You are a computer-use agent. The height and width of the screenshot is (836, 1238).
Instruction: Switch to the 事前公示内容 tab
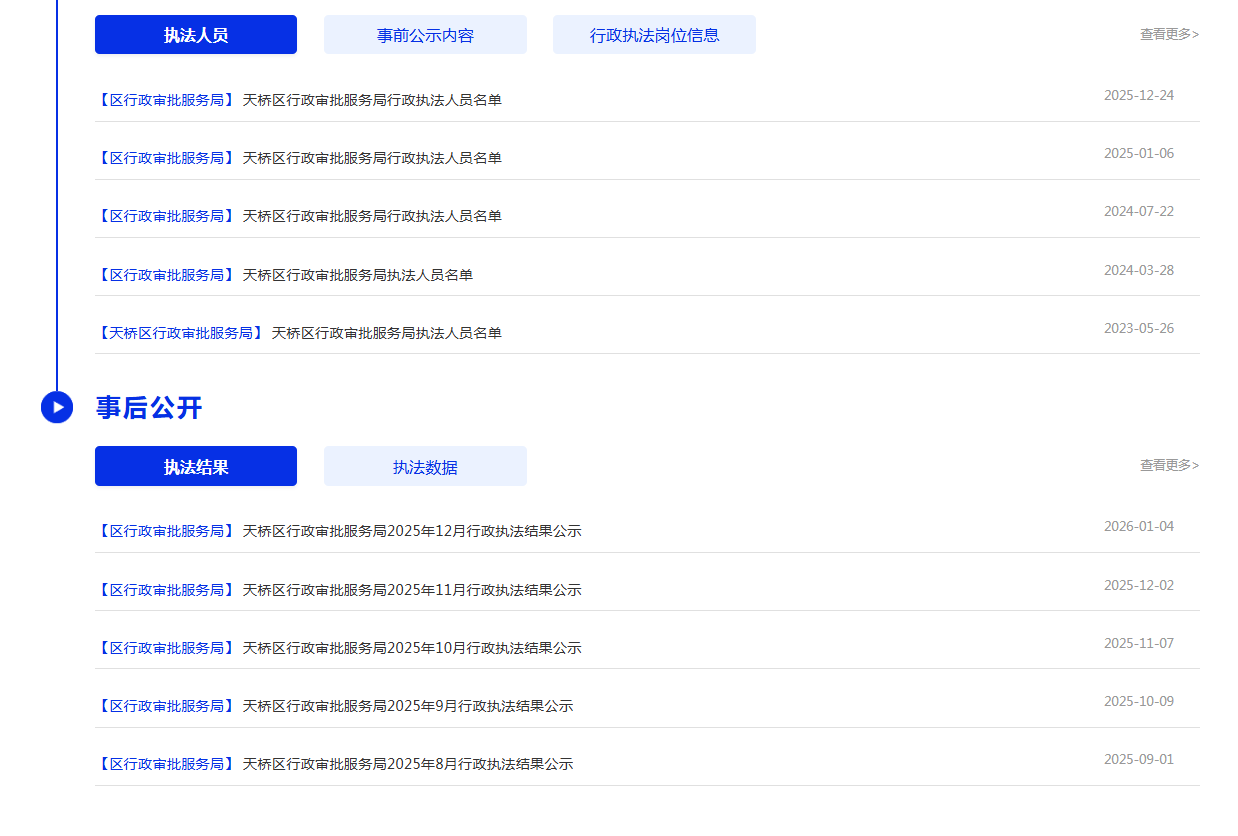click(425, 35)
